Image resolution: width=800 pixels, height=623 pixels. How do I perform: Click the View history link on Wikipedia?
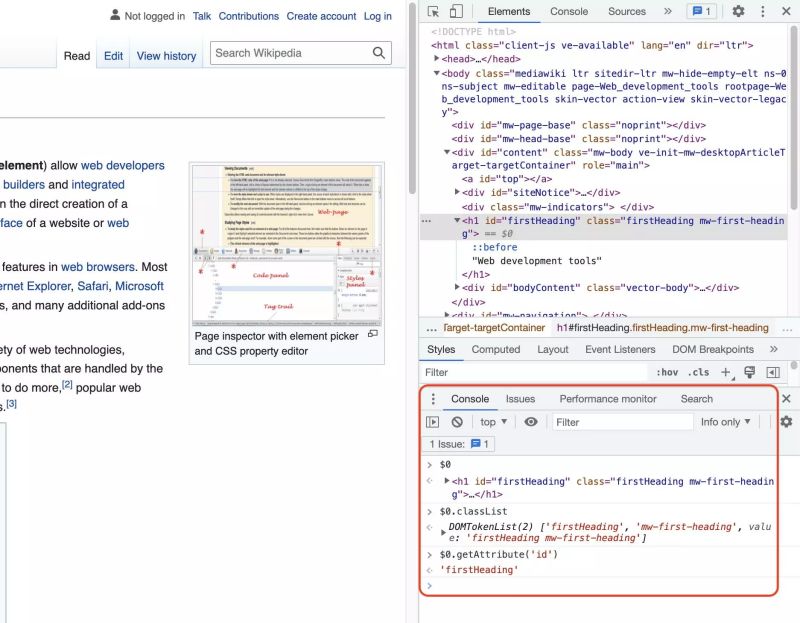(166, 56)
